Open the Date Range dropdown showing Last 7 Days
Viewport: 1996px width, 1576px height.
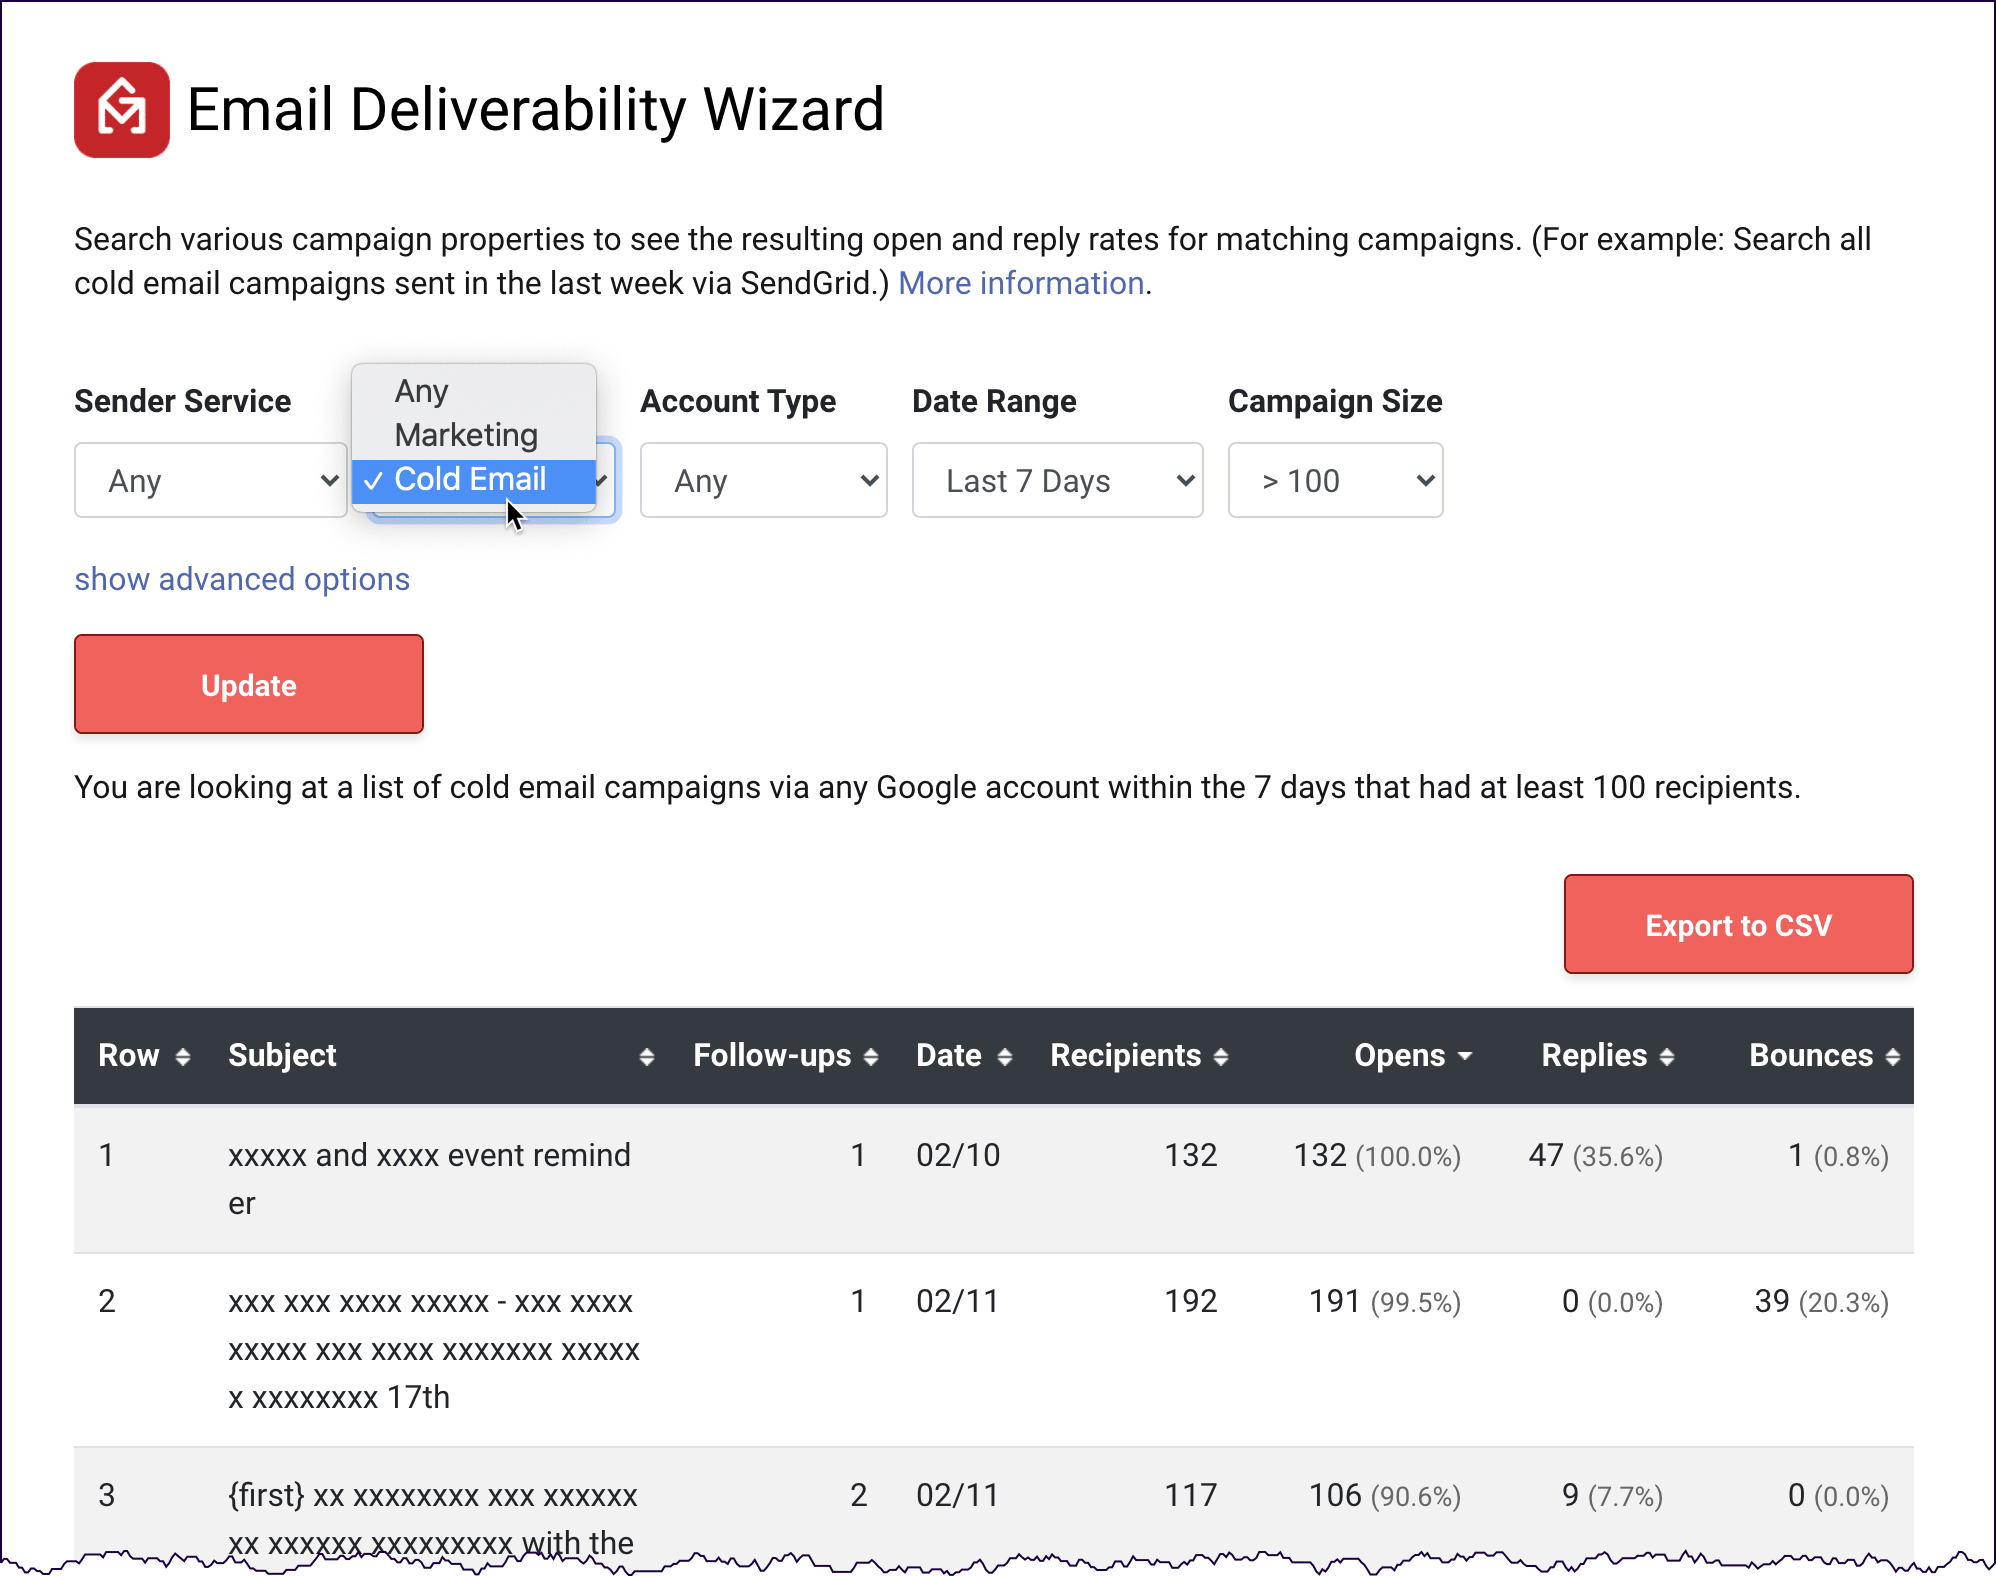(x=1057, y=480)
